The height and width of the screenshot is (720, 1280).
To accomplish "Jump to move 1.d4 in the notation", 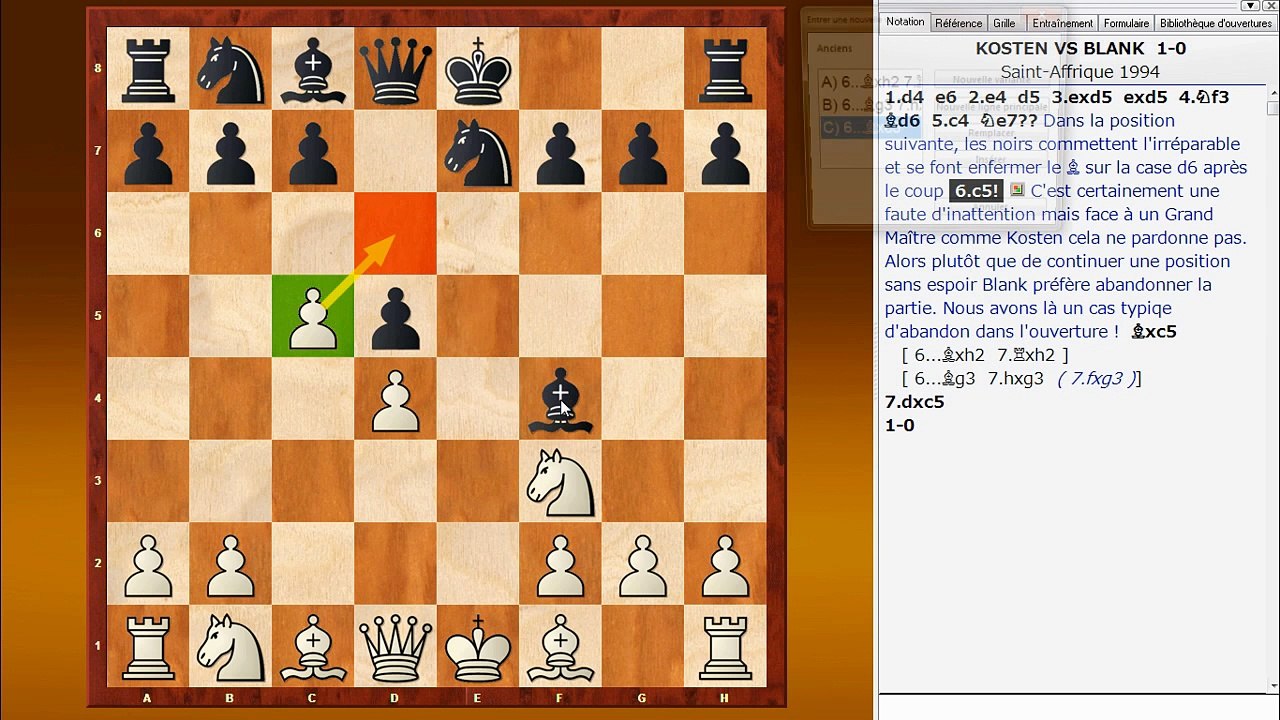I will tap(905, 97).
